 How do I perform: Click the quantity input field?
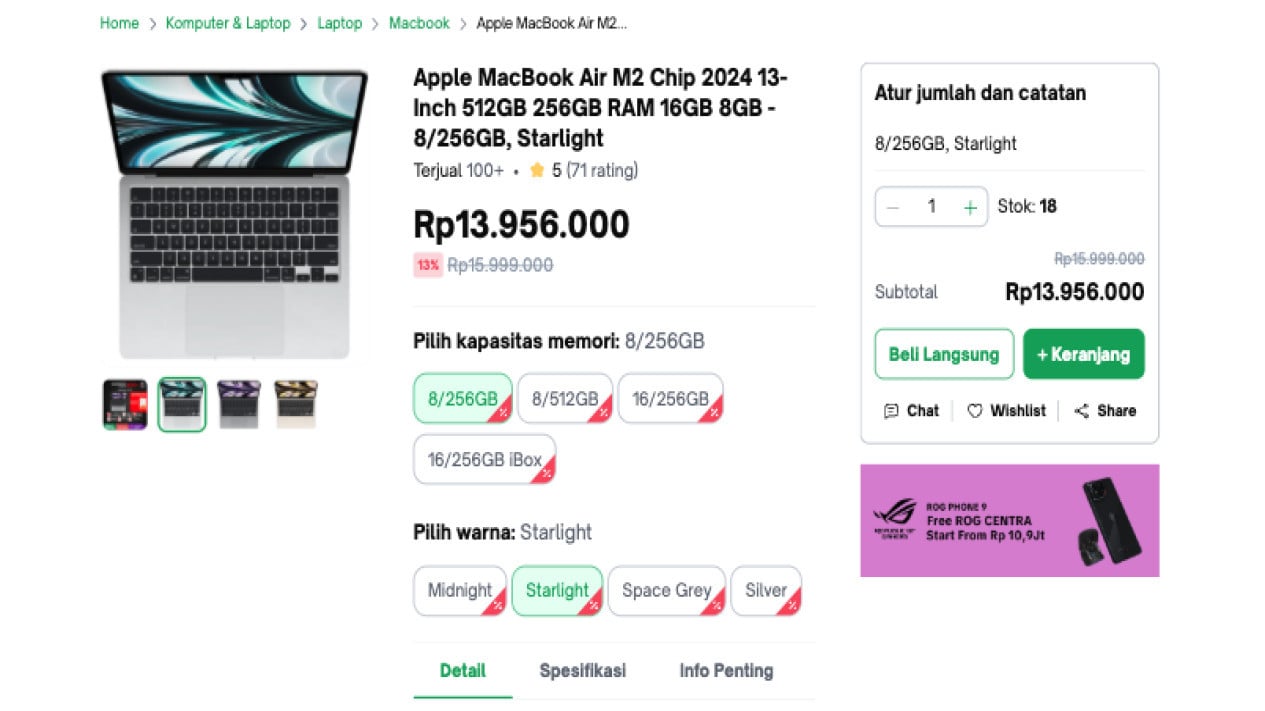(931, 207)
